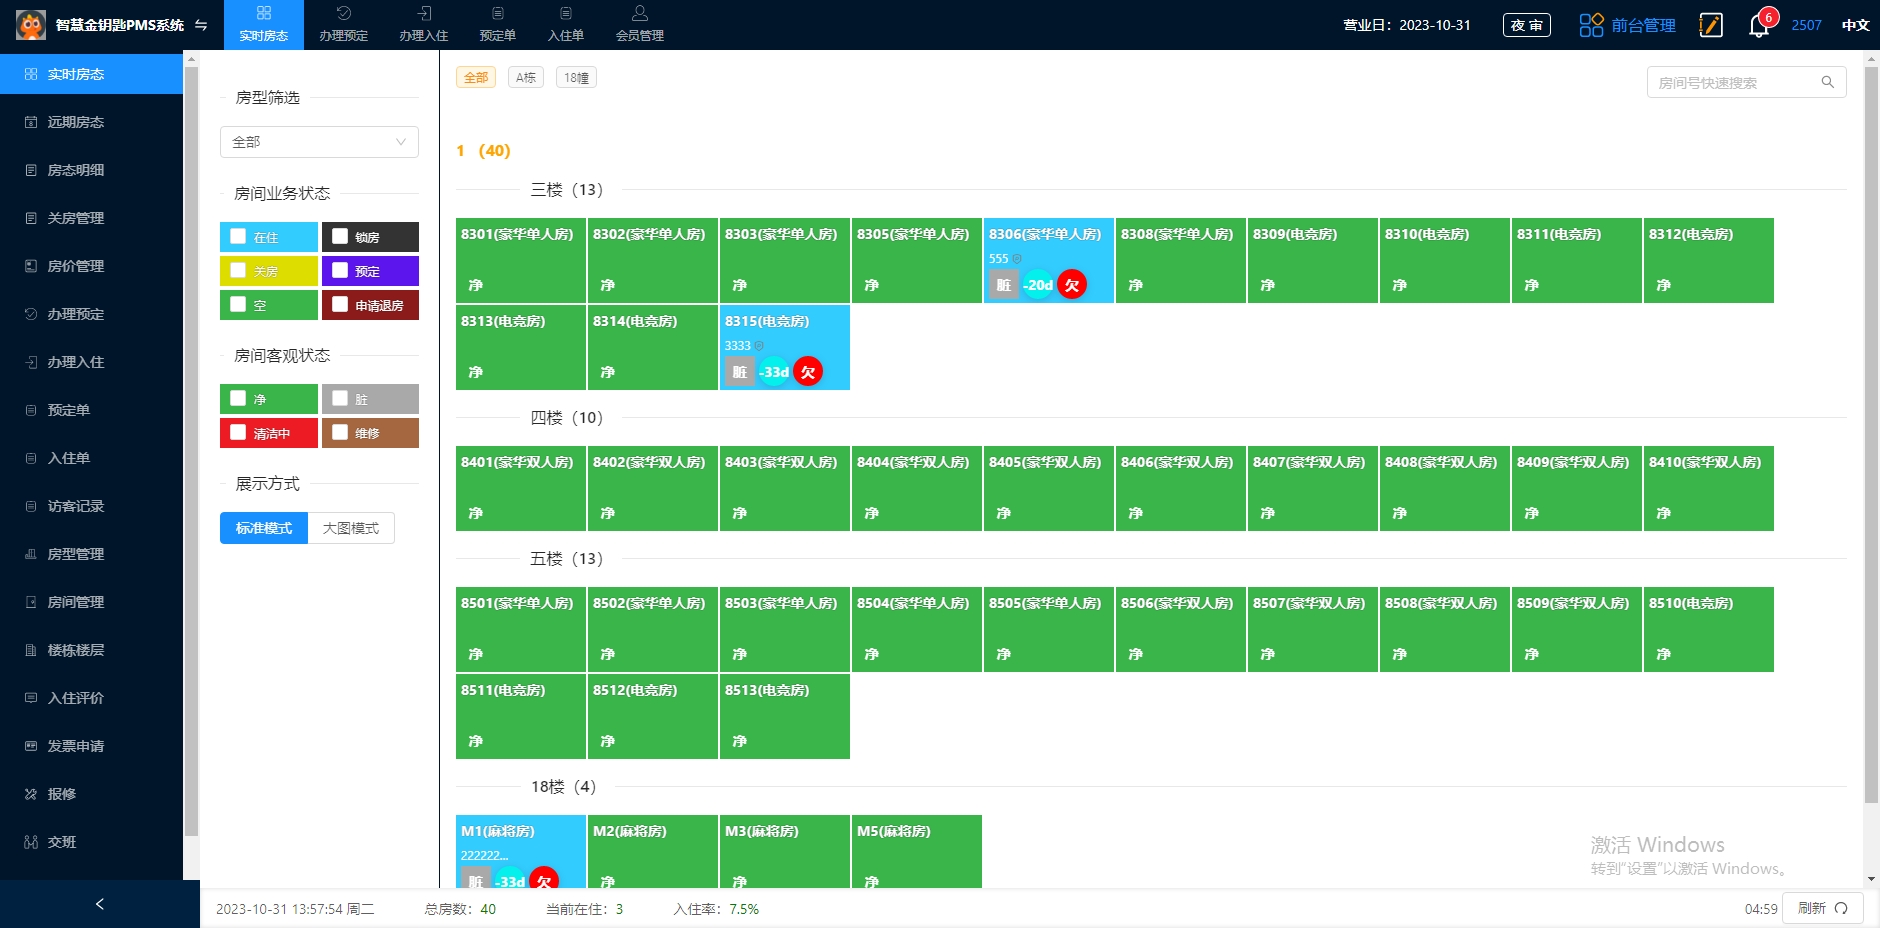
Task: Select 房价管理 in the left sidebar
Action: pos(76,266)
